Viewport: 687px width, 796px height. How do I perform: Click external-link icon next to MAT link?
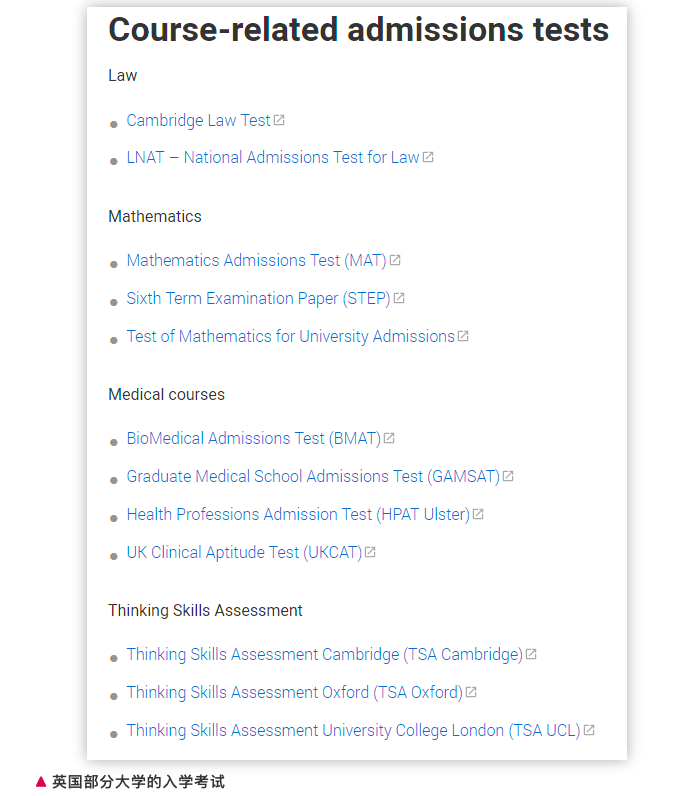pos(395,260)
